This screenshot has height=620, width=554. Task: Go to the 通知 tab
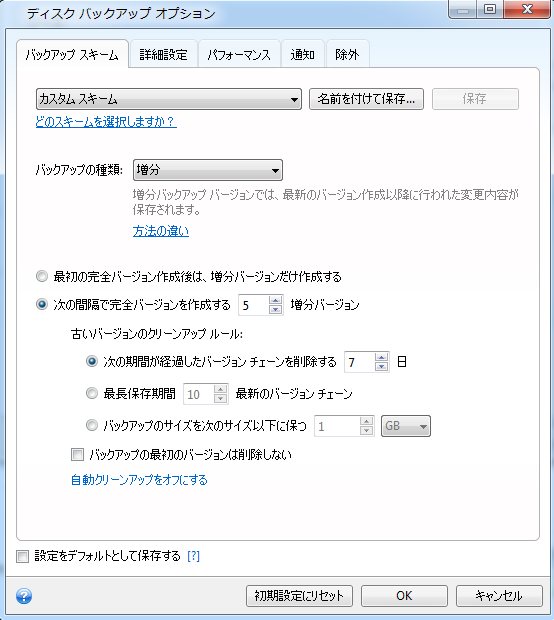point(303,55)
